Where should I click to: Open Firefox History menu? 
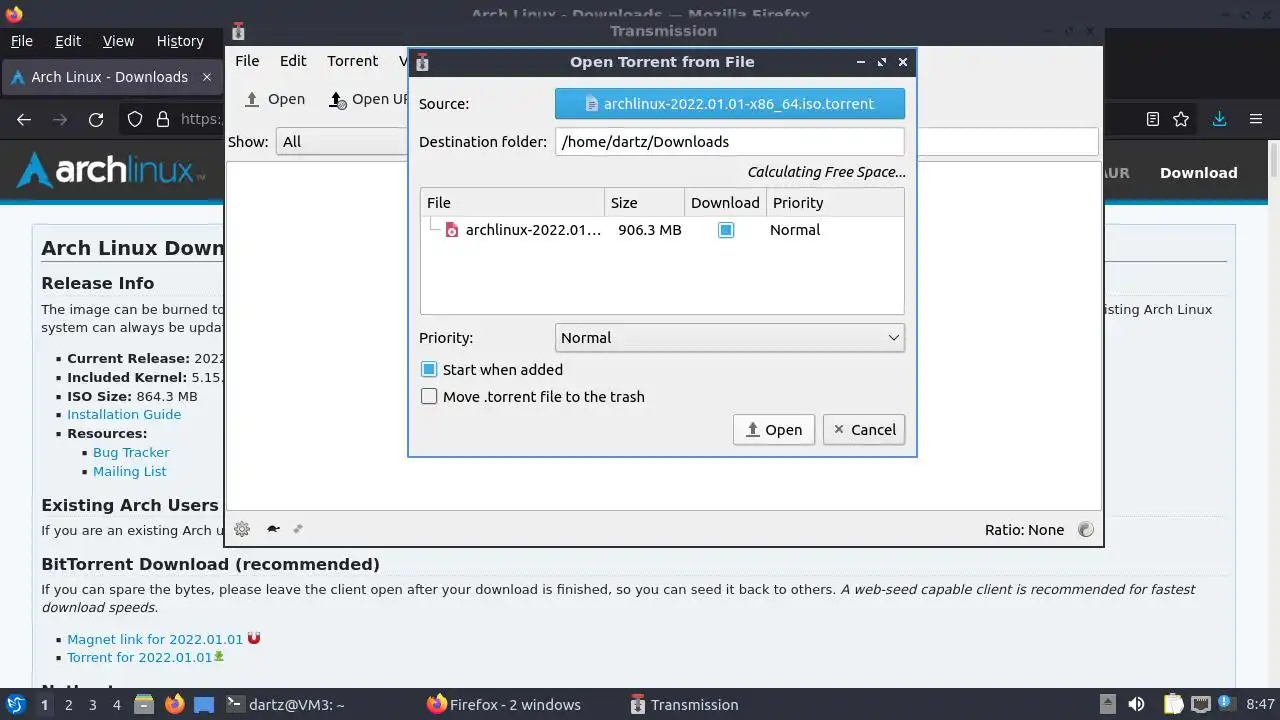pyautogui.click(x=180, y=41)
